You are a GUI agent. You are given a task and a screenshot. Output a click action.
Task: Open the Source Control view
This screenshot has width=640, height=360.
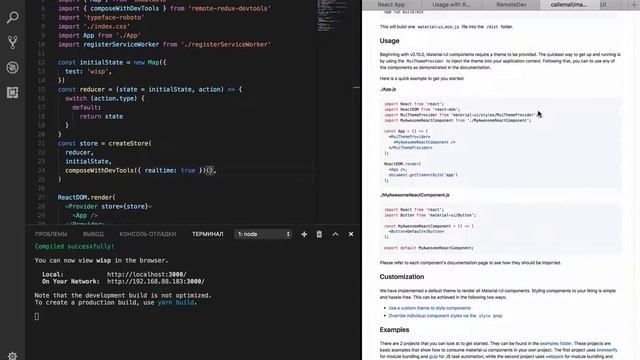pos(13,42)
